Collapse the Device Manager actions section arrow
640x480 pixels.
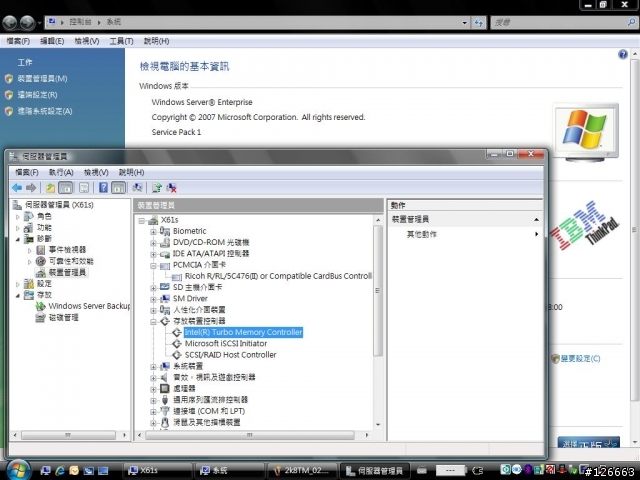point(536,220)
